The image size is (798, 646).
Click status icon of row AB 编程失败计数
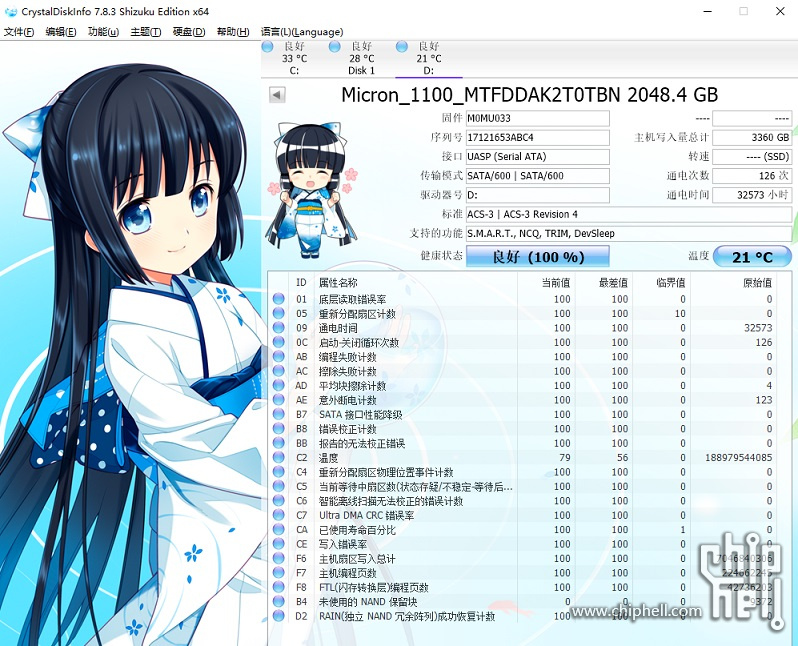[278, 356]
